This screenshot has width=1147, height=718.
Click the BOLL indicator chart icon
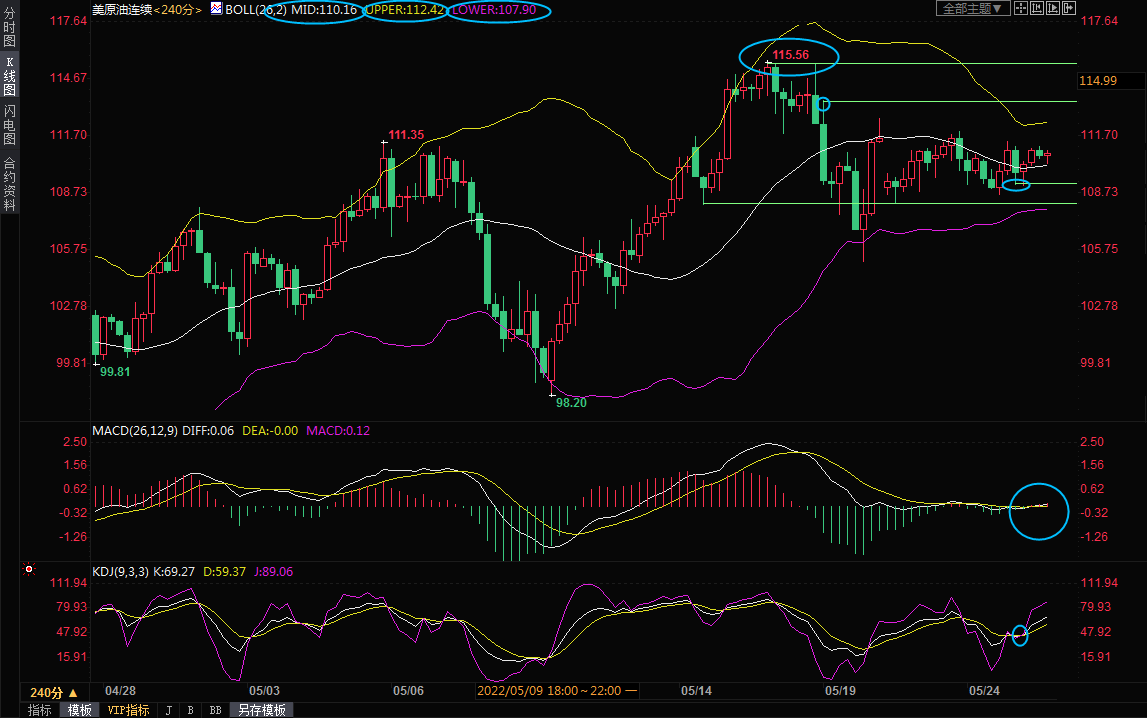(215, 8)
